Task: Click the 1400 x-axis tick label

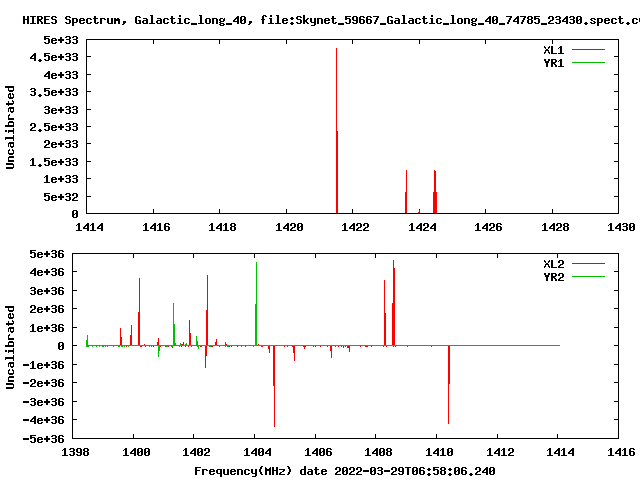Action: tap(136, 452)
